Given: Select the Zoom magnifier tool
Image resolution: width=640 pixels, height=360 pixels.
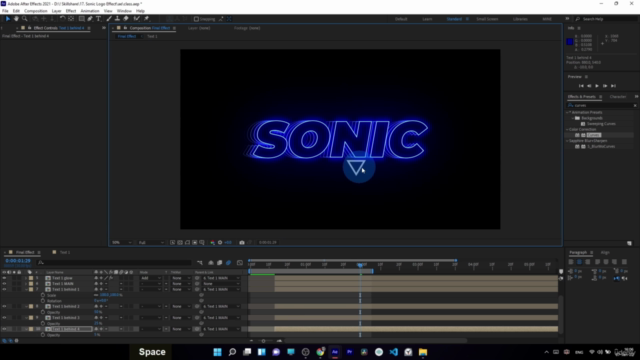Looking at the screenshot, I should pyautogui.click(x=24, y=19).
